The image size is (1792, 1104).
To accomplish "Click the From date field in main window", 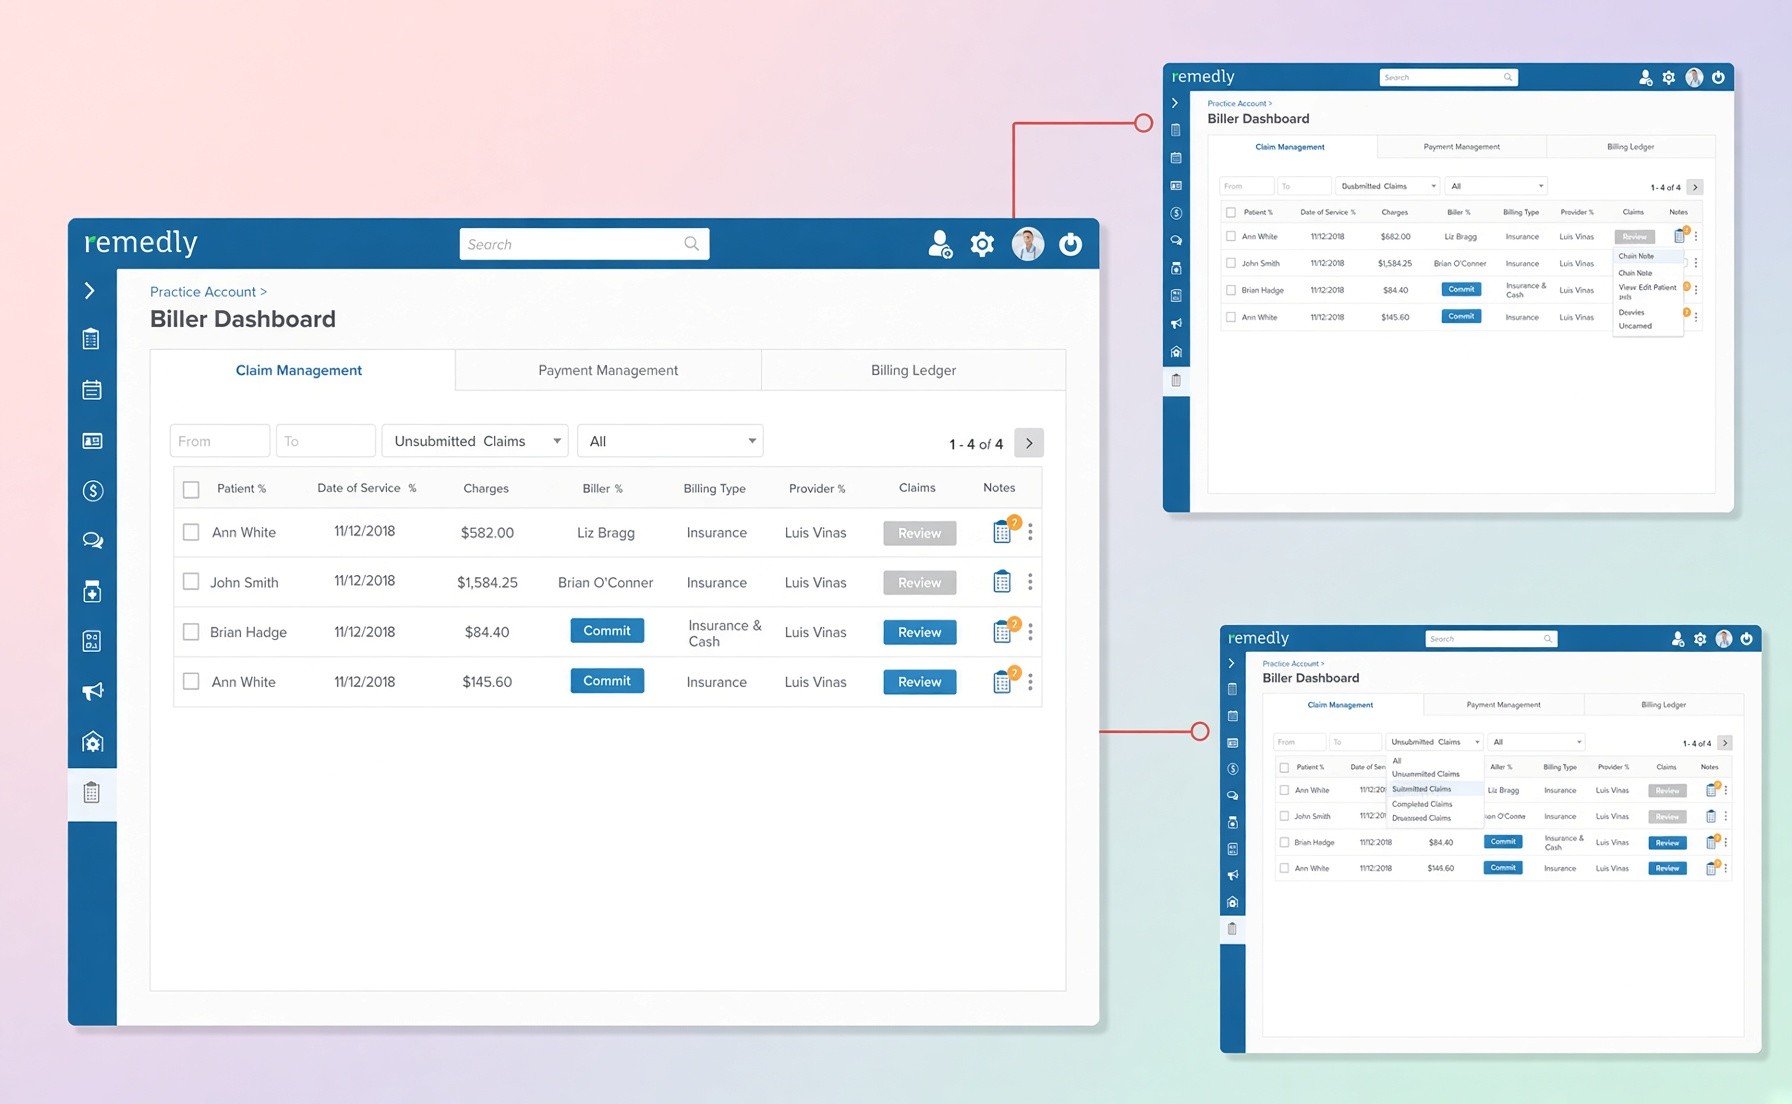I will pyautogui.click(x=219, y=441).
